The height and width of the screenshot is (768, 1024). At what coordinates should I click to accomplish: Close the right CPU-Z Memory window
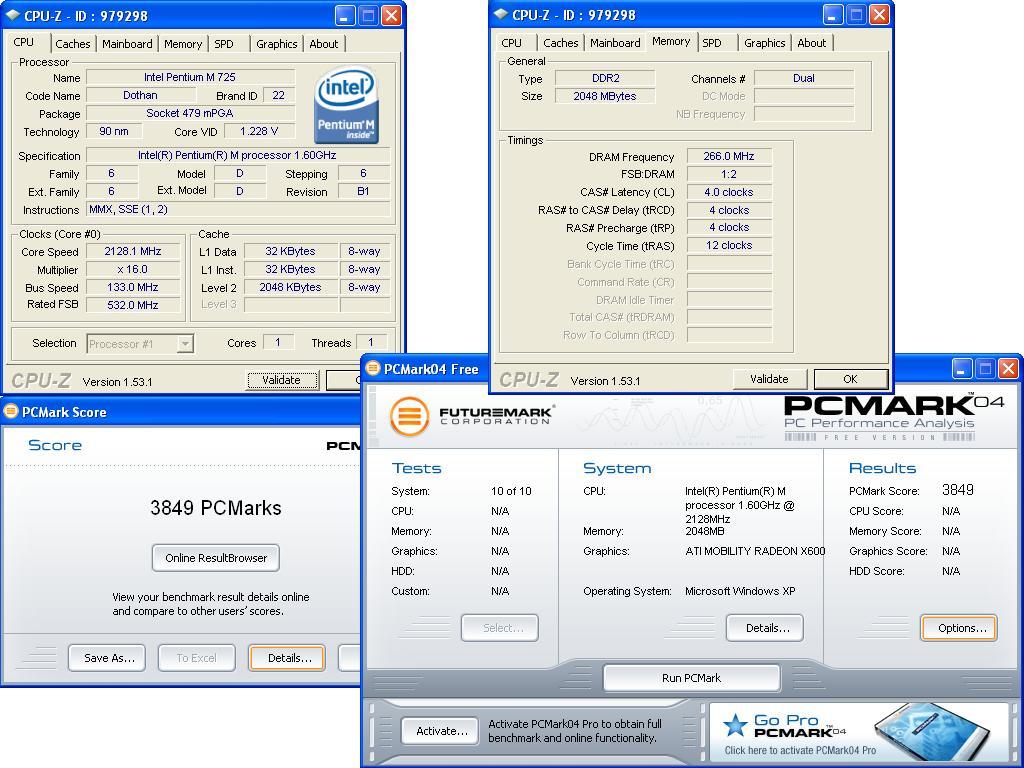(879, 14)
